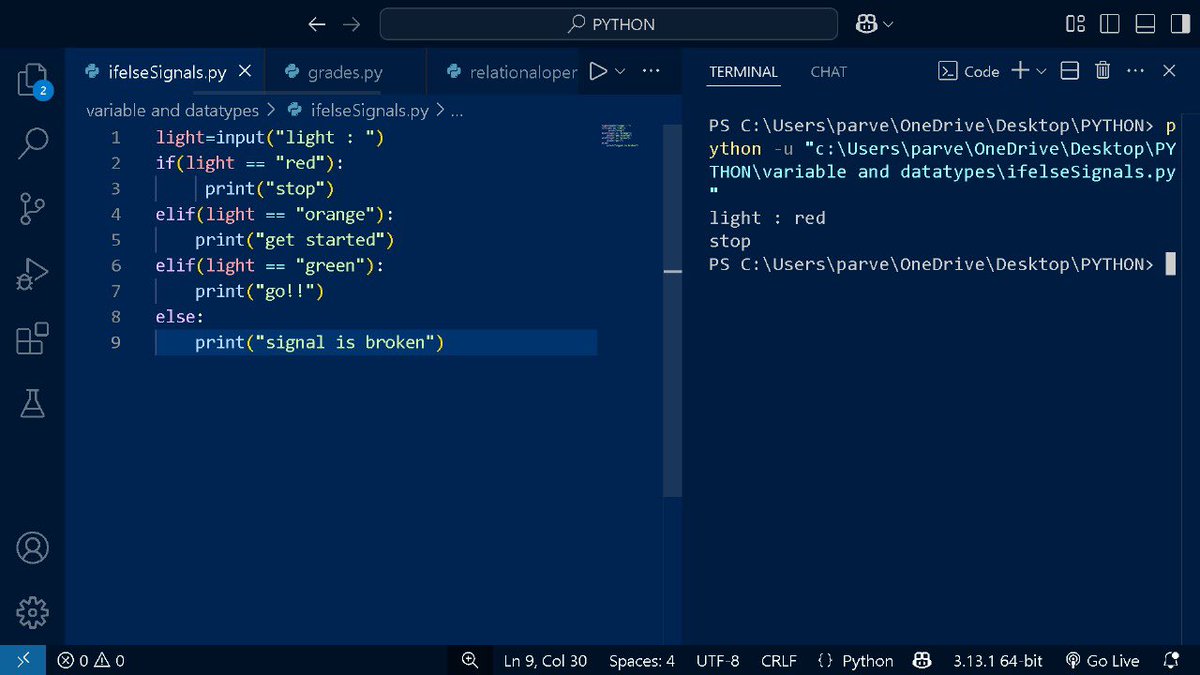Open the new terminal dropdown chevron
This screenshot has height=675, width=1200.
point(1041,71)
